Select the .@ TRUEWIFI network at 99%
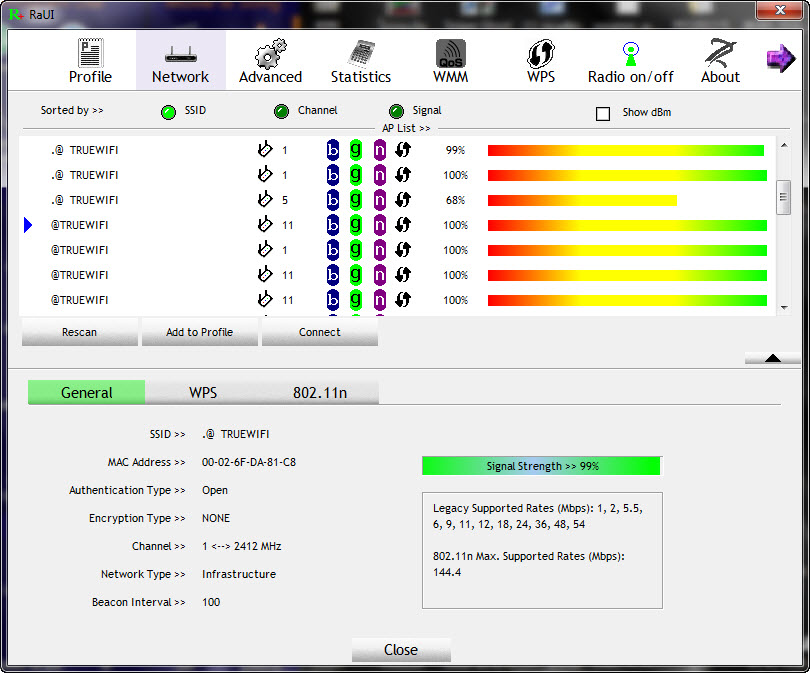This screenshot has height=673, width=810. click(x=395, y=150)
